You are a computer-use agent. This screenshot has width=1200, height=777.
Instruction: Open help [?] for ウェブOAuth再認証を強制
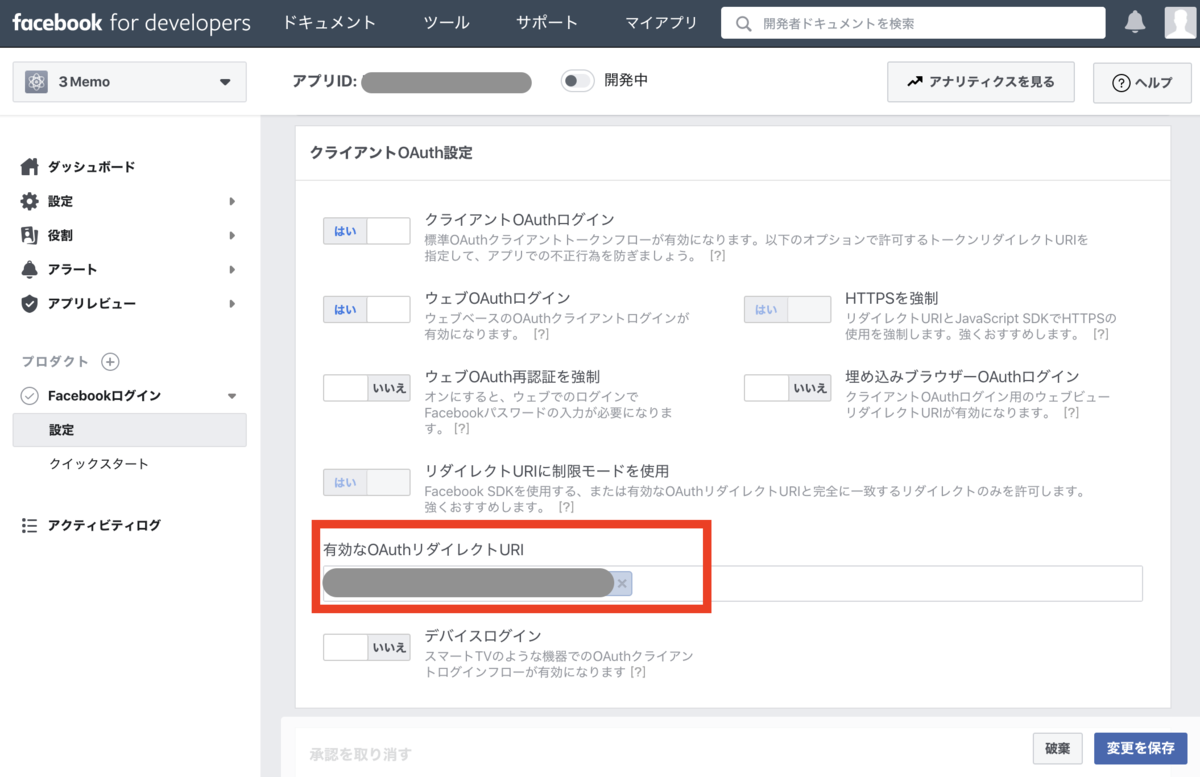(461, 428)
